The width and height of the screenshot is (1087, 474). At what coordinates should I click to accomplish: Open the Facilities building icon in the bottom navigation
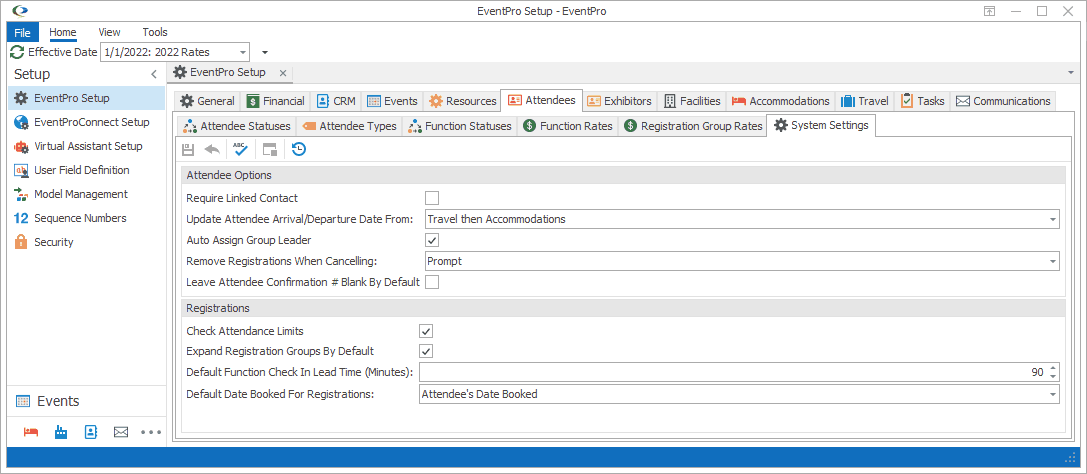(x=61, y=432)
